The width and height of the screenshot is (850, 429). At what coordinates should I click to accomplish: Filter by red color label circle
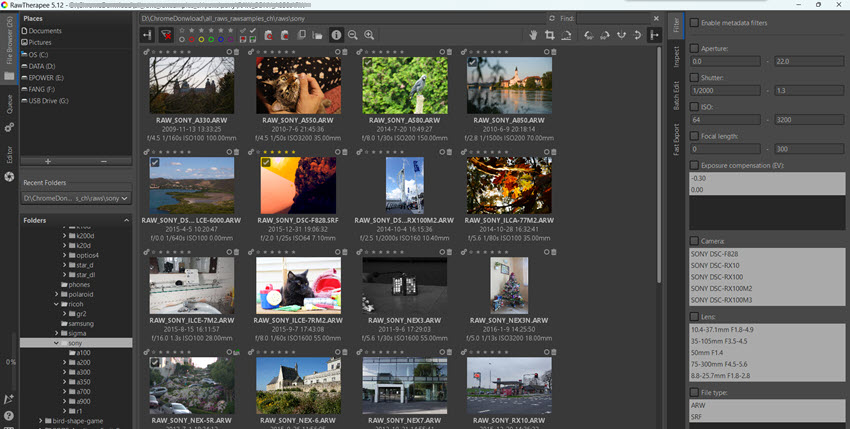tap(191, 40)
